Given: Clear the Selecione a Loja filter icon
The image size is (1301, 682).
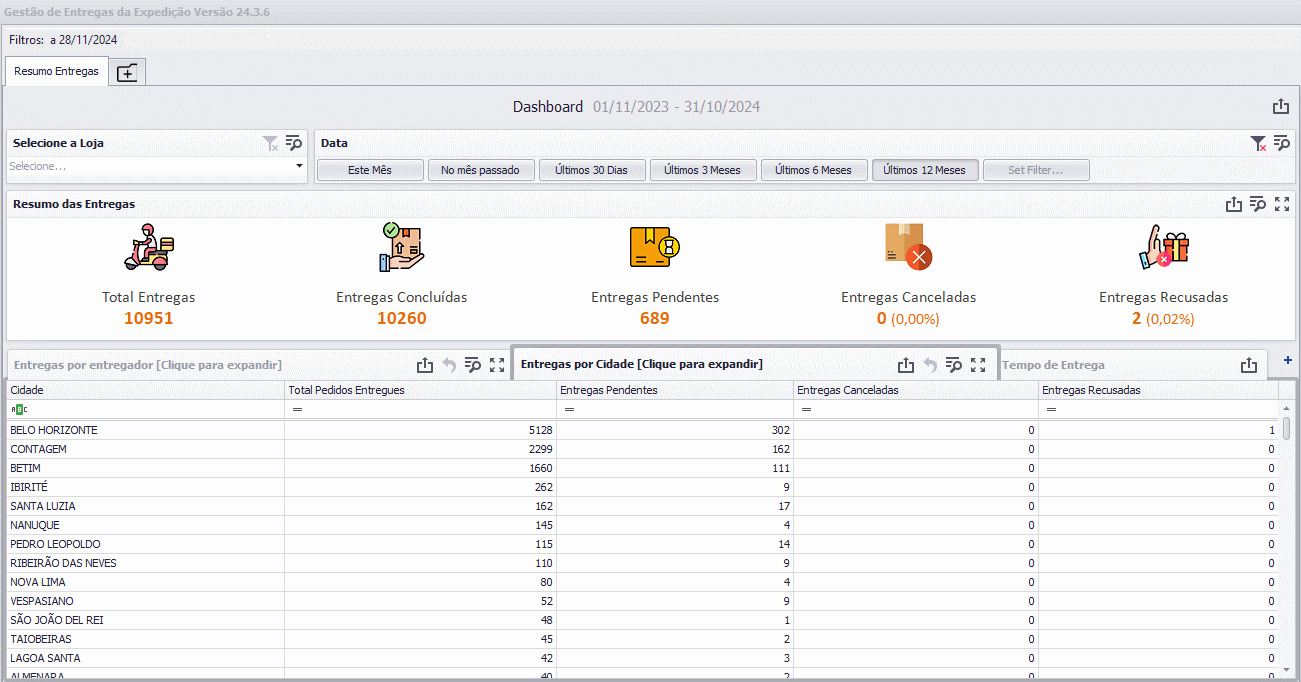Looking at the screenshot, I should point(271,144).
